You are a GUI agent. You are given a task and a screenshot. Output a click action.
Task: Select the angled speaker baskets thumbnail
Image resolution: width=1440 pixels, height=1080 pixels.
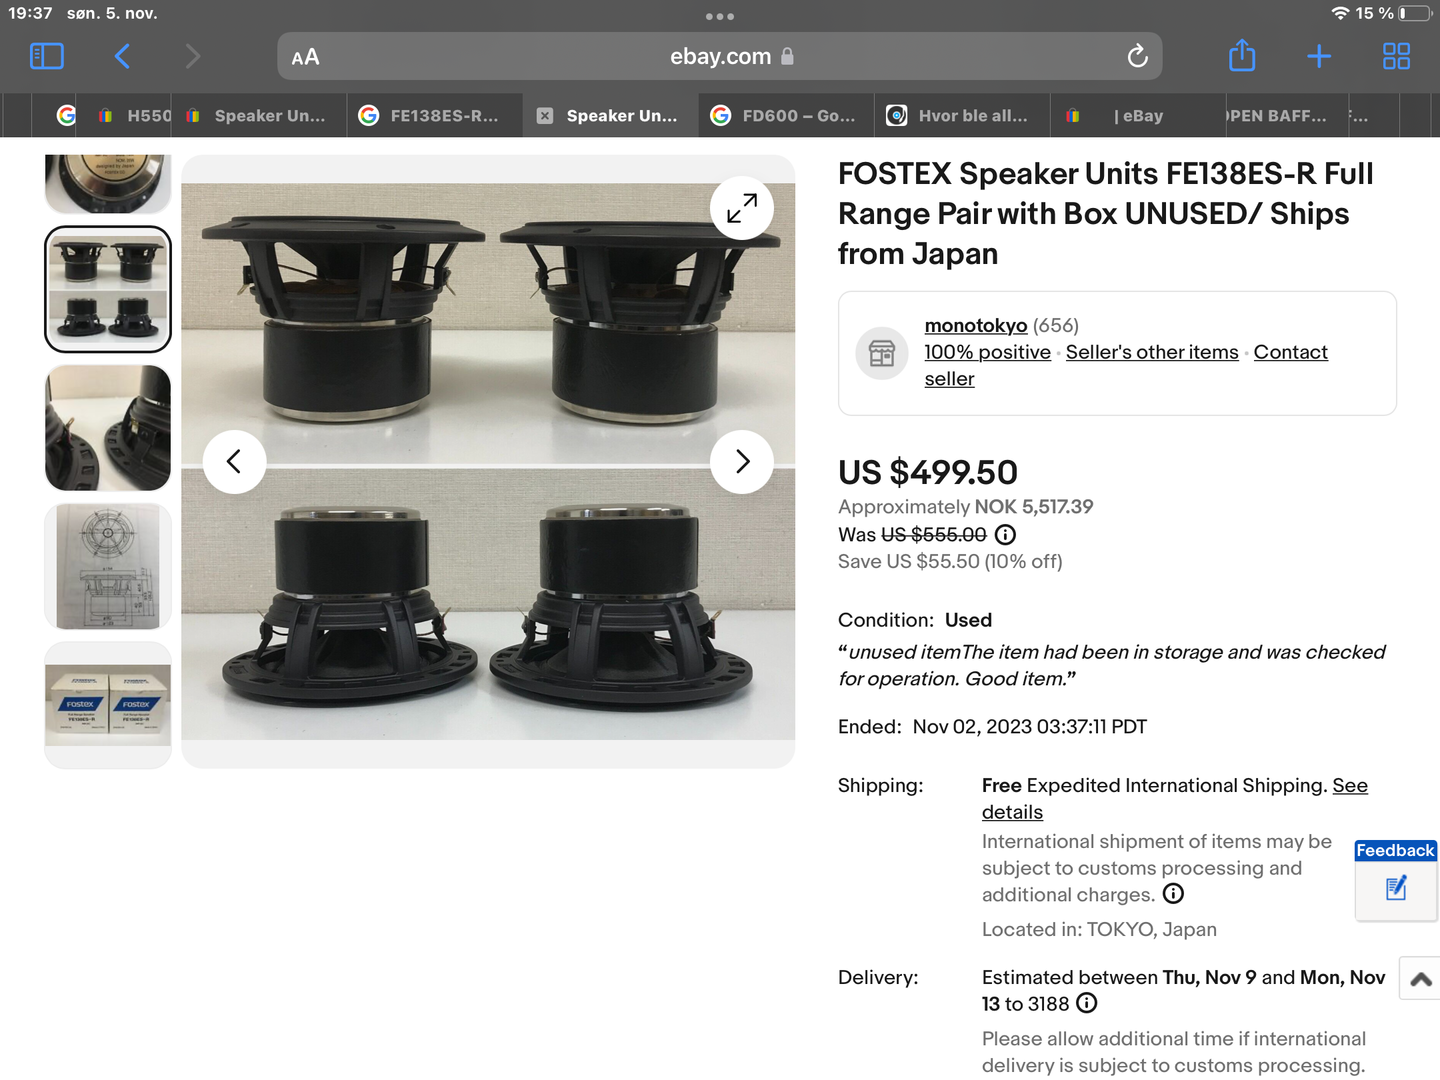click(x=108, y=428)
